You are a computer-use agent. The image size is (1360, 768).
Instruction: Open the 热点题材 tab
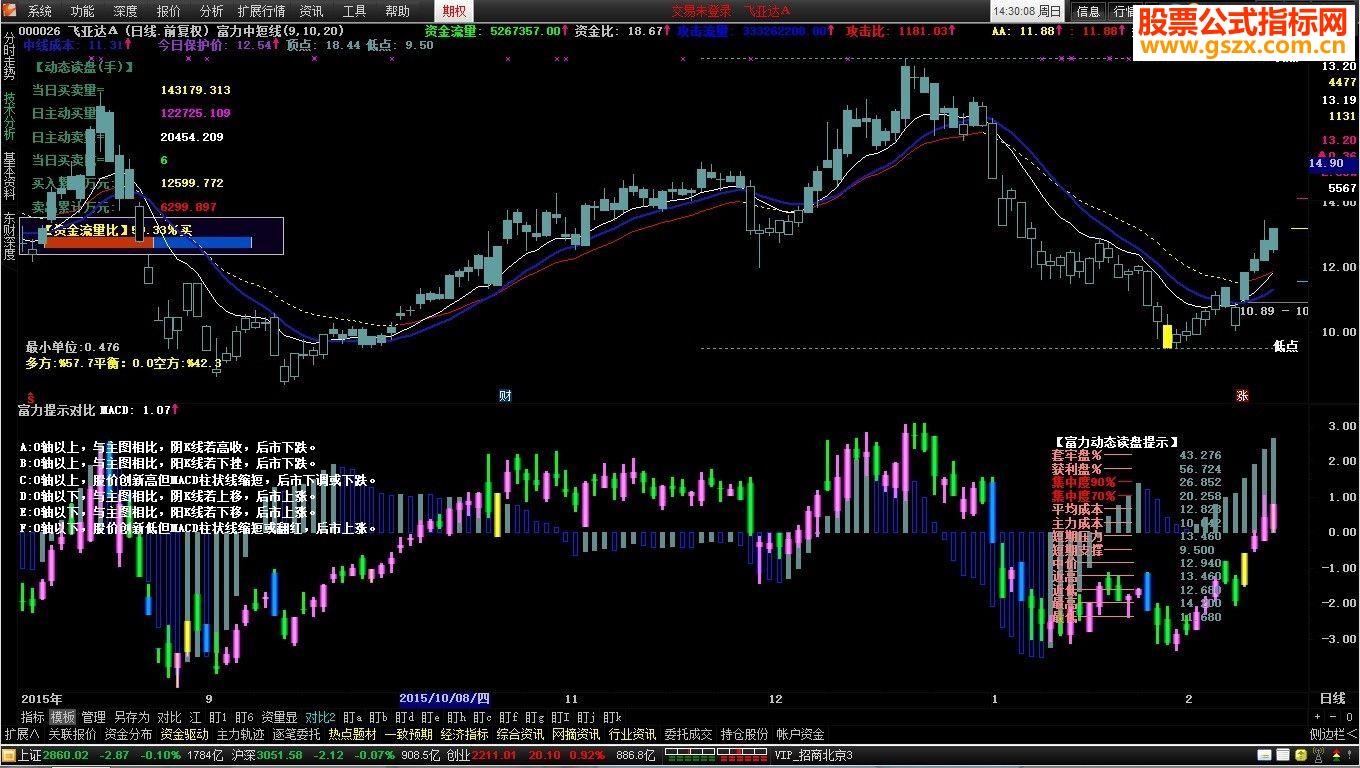(x=352, y=734)
